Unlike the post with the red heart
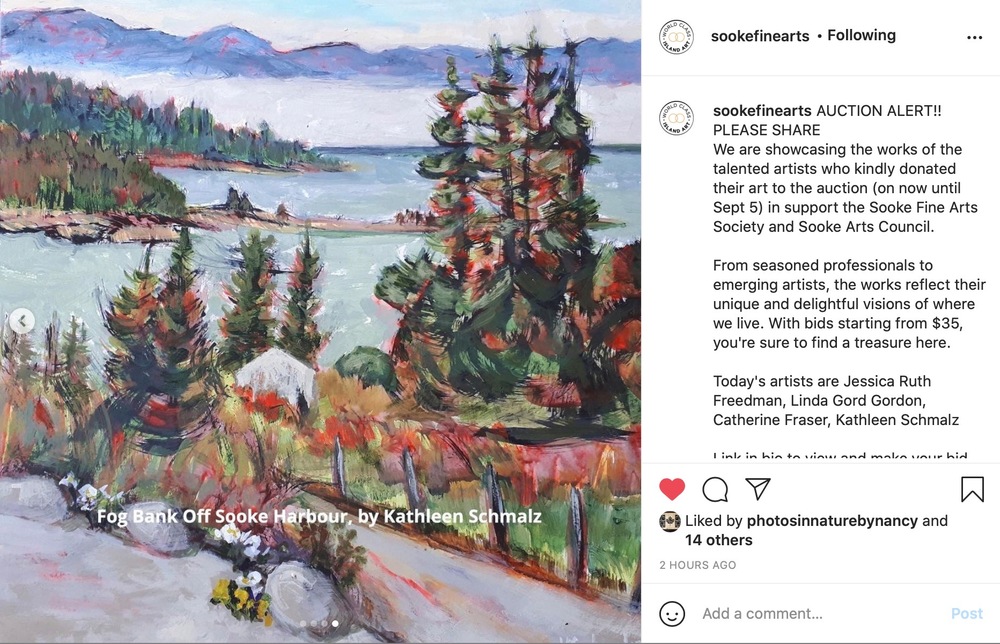Image resolution: width=1000 pixels, height=644 pixels. pyautogui.click(x=672, y=489)
